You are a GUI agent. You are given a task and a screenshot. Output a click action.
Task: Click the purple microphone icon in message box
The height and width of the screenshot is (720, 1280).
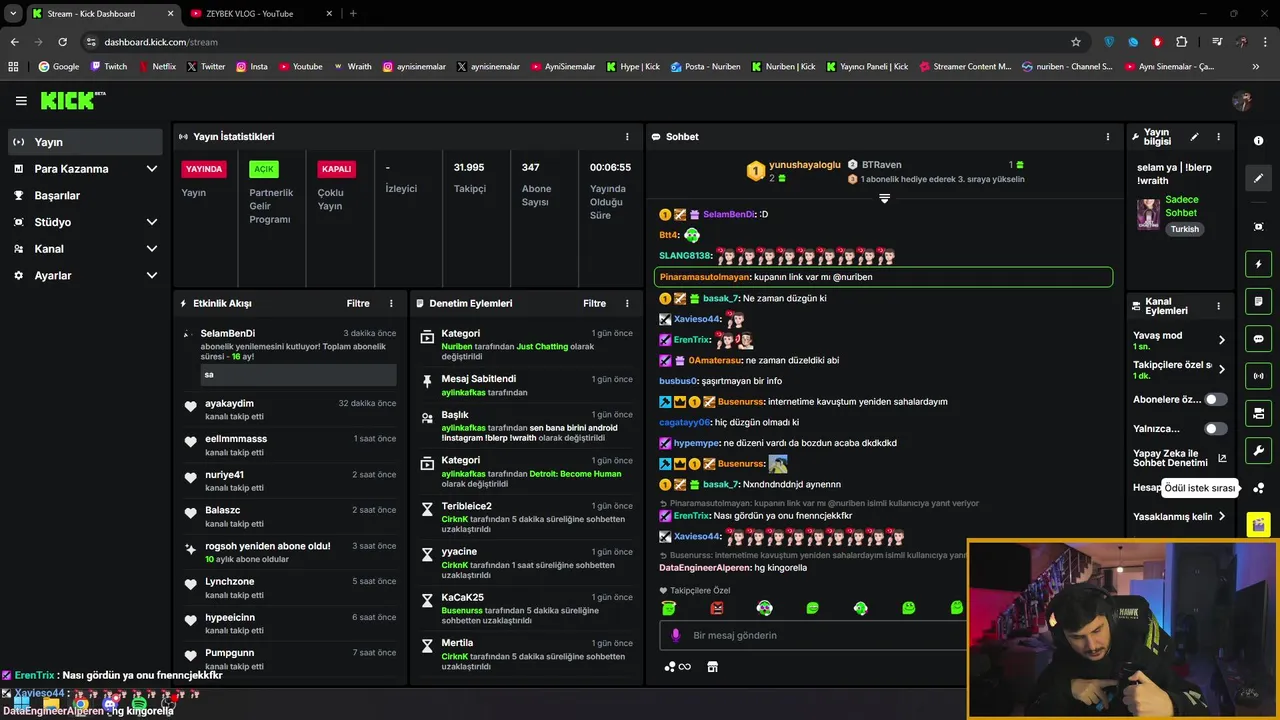pyautogui.click(x=676, y=635)
